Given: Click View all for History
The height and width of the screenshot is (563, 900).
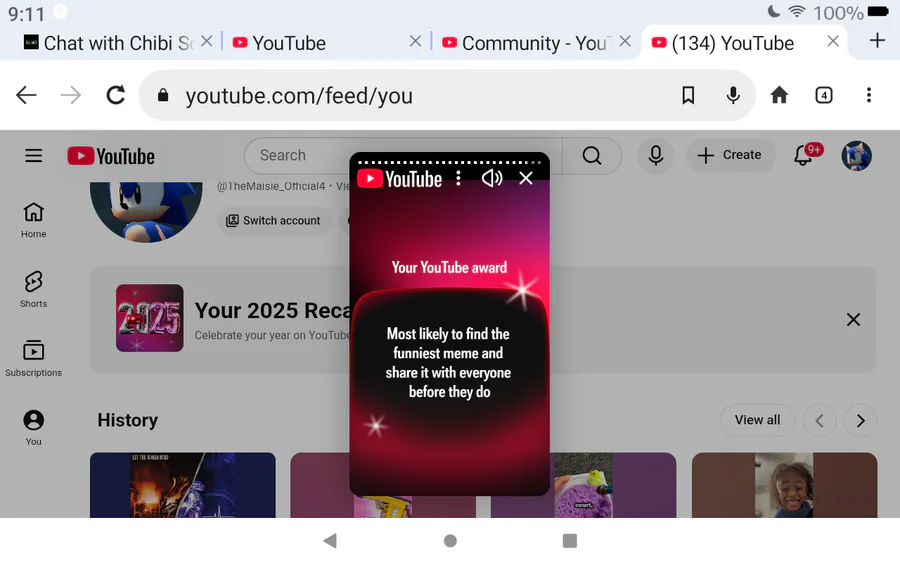Looking at the screenshot, I should [757, 420].
